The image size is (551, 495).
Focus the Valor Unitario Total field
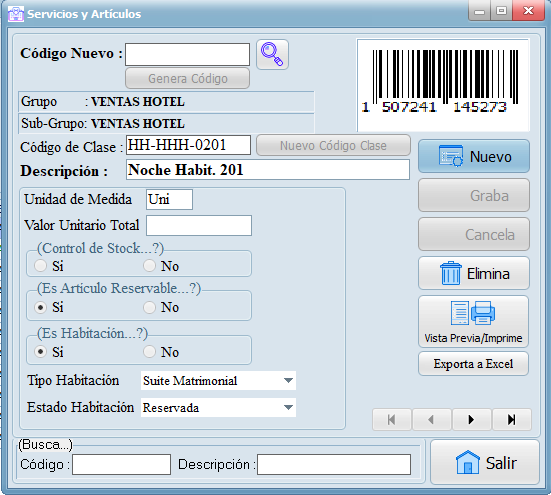[x=199, y=226]
